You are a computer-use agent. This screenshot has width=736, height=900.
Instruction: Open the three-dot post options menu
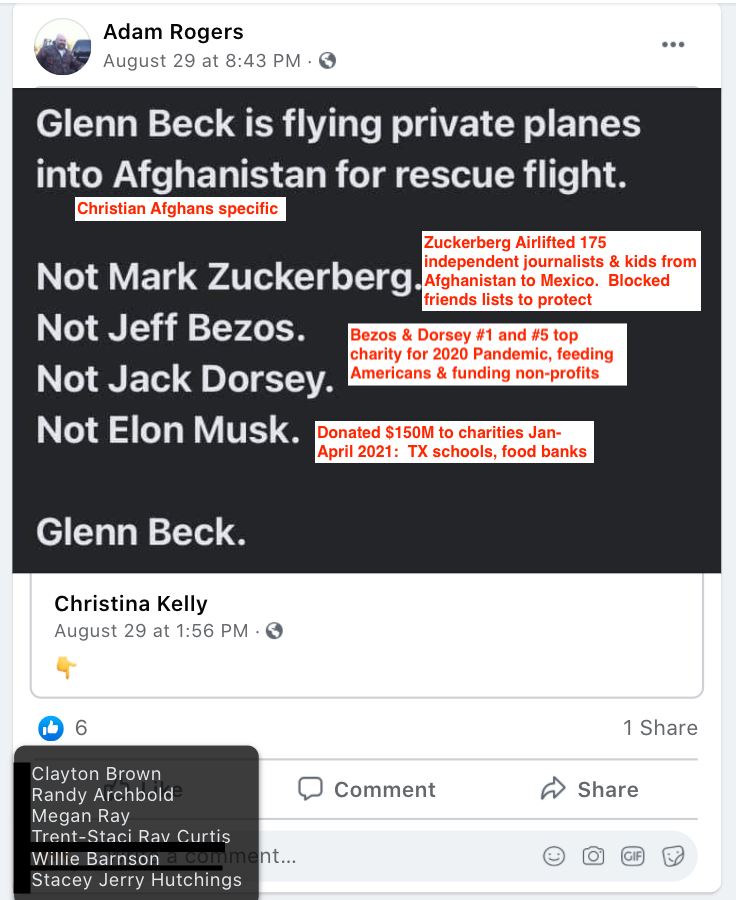(673, 45)
